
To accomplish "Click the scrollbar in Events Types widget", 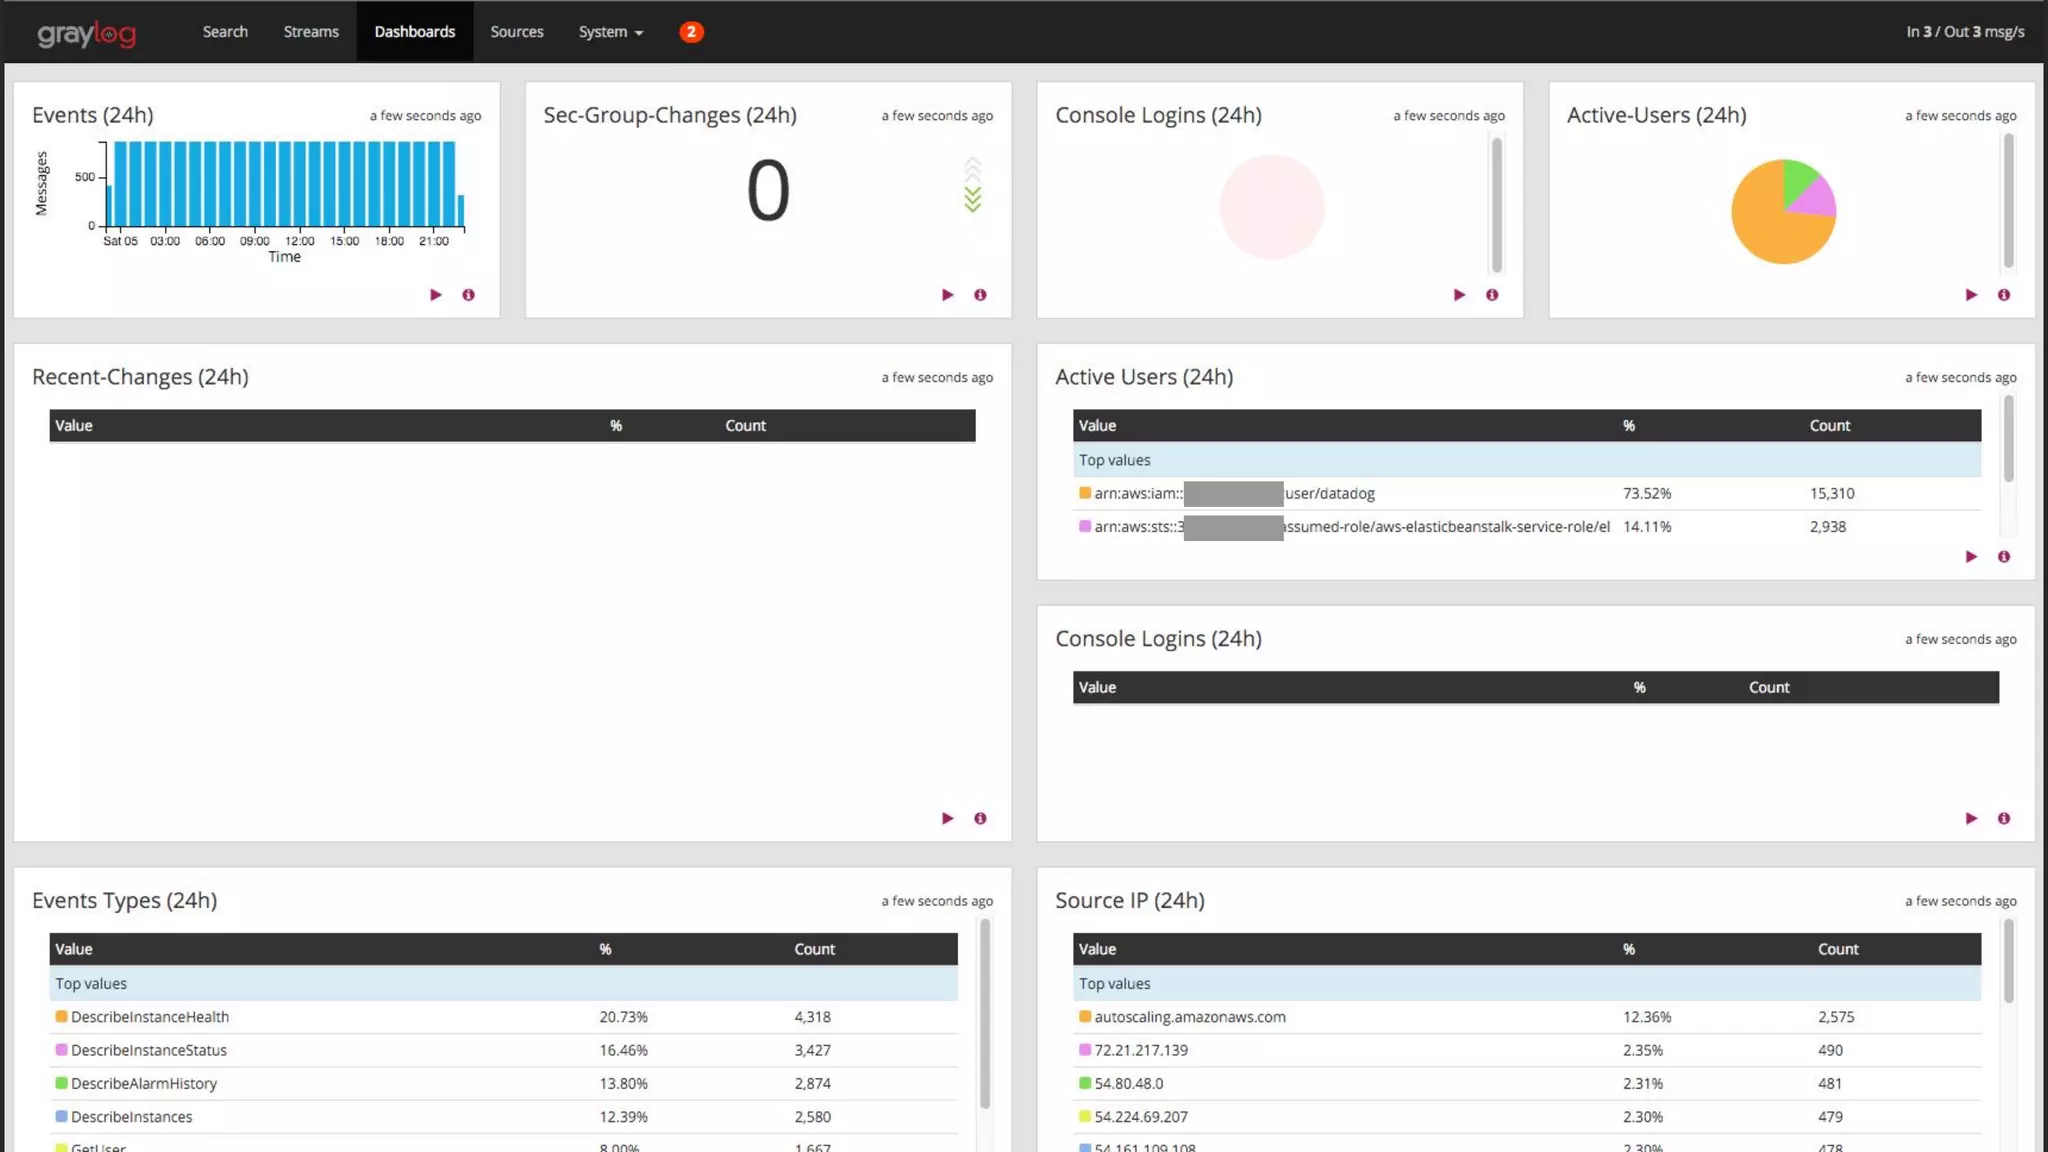I will (x=985, y=1014).
